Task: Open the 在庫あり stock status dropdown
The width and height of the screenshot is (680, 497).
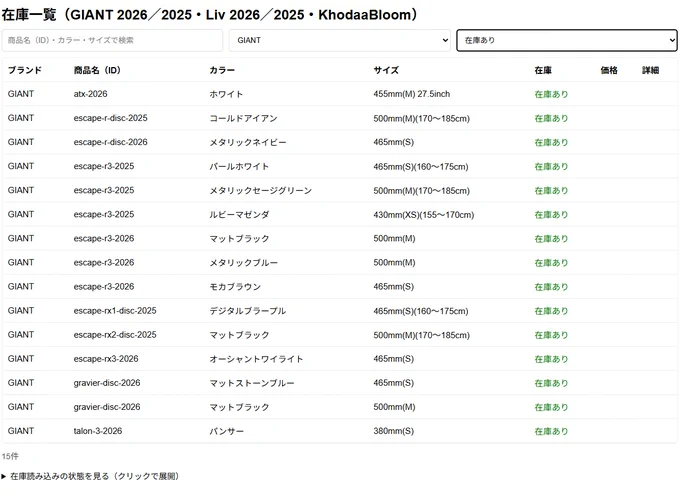Action: click(x=567, y=40)
